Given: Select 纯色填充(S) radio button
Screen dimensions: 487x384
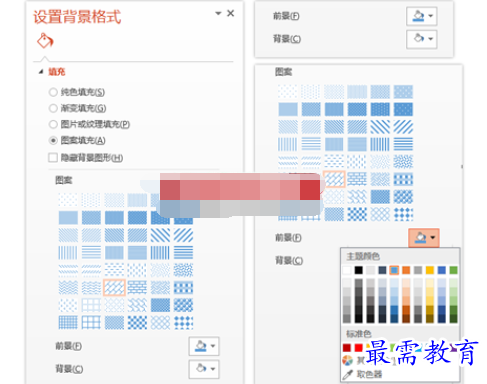Looking at the screenshot, I should [x=53, y=92].
